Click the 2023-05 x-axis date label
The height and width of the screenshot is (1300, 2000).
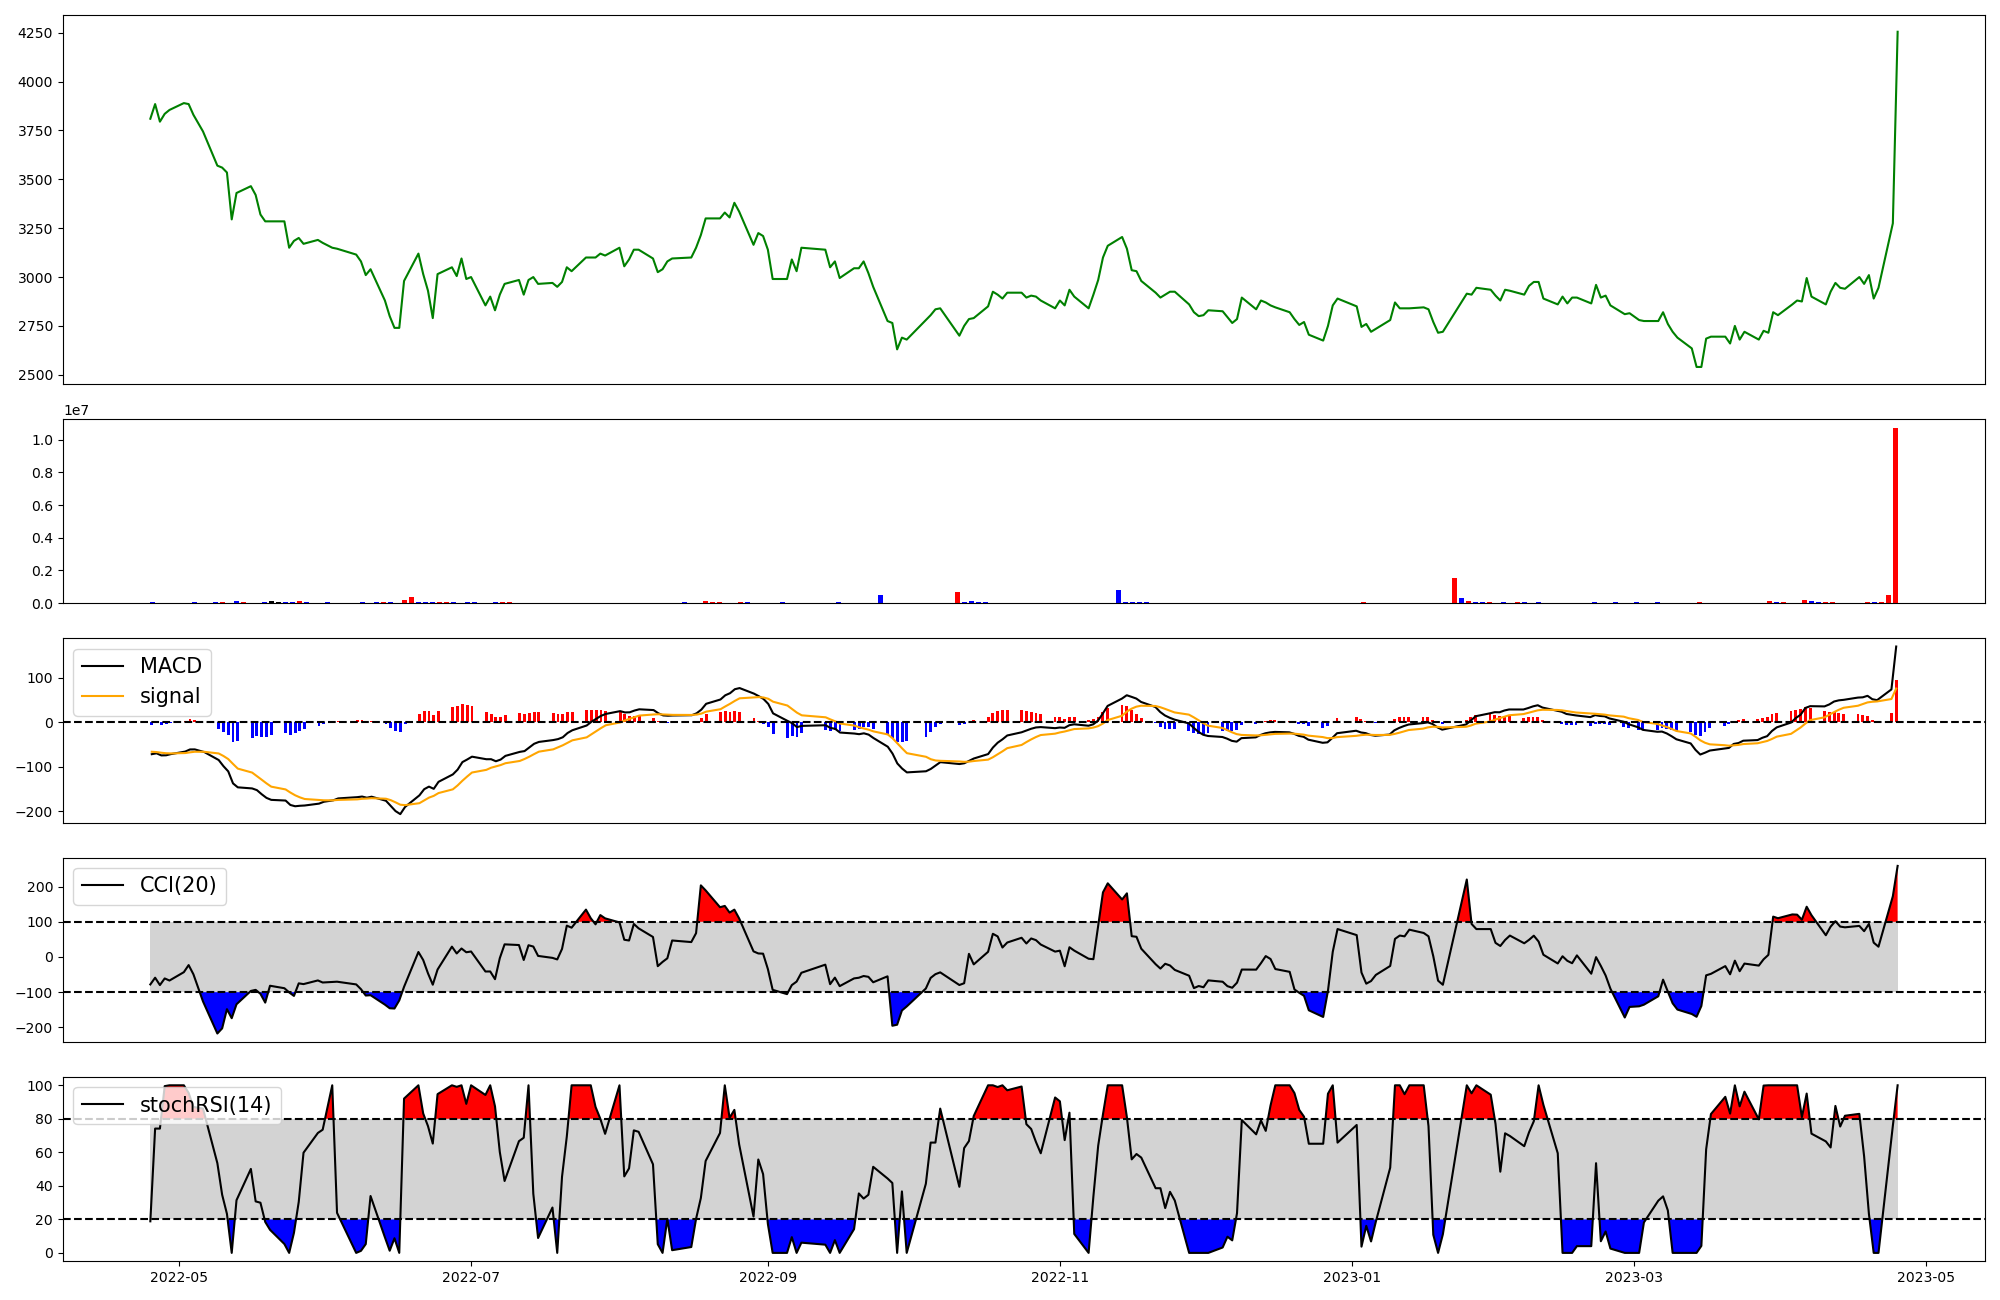click(x=1926, y=1277)
